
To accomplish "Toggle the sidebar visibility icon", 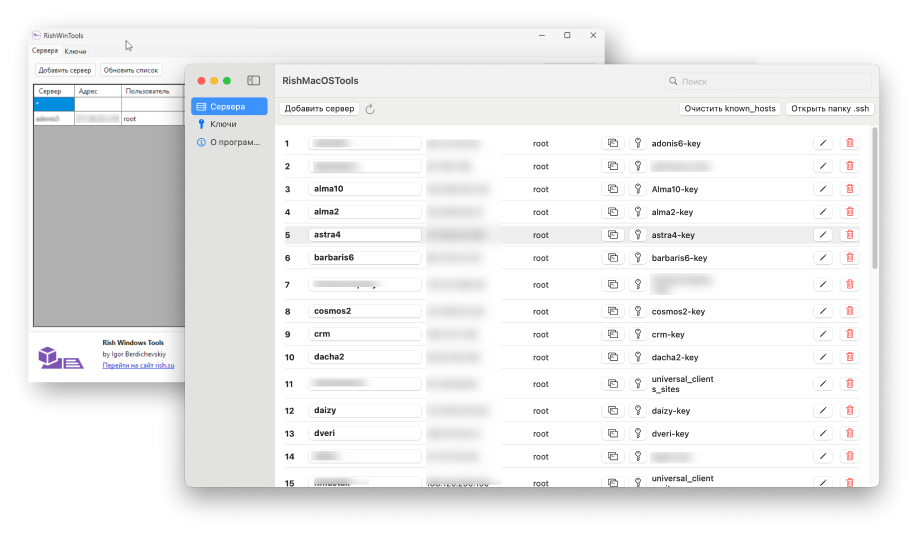I will click(x=254, y=81).
